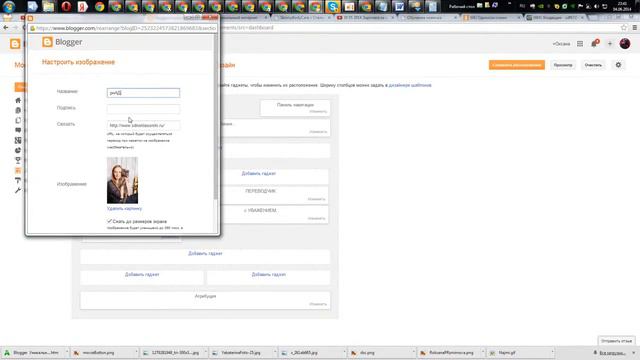Click the share plus icon in header
This screenshot has width=640, height=360.
pyautogui.click(x=610, y=44)
